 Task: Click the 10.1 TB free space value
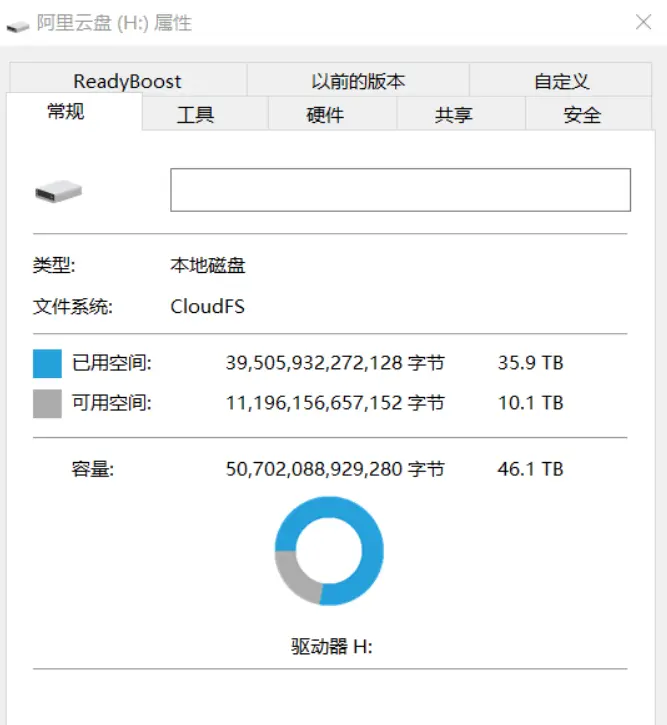[530, 403]
